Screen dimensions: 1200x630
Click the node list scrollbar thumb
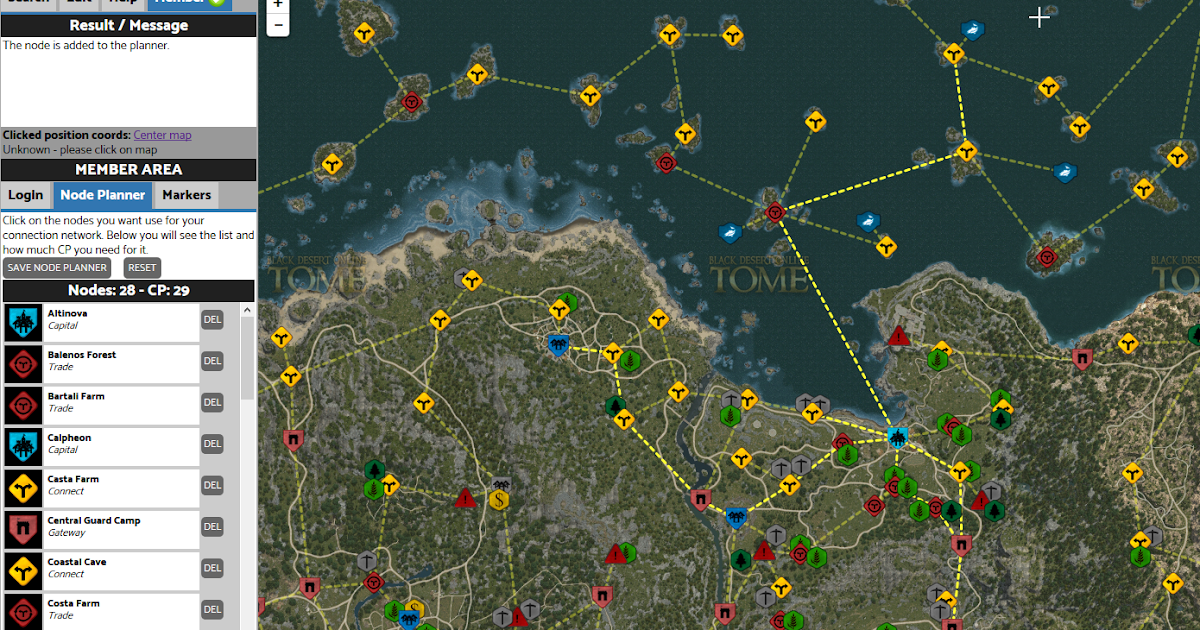coord(248,360)
